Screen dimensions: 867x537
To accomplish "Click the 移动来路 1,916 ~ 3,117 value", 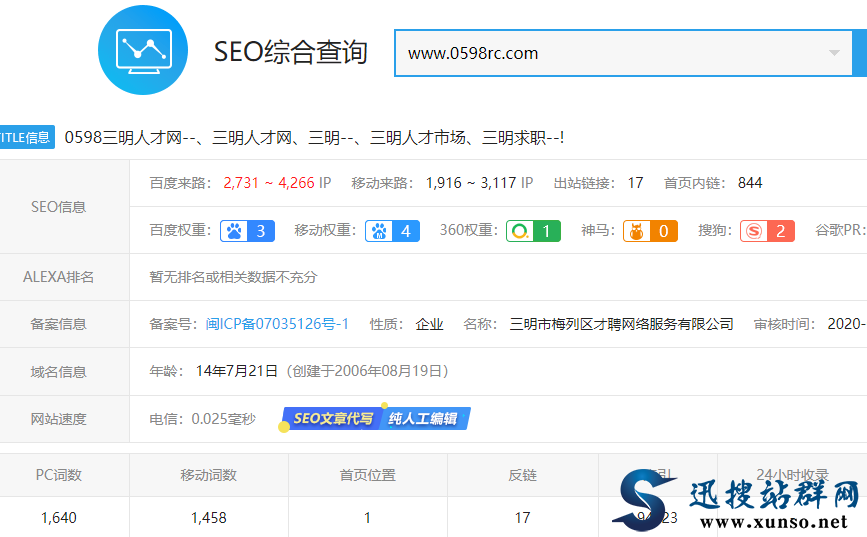I will (x=471, y=183).
